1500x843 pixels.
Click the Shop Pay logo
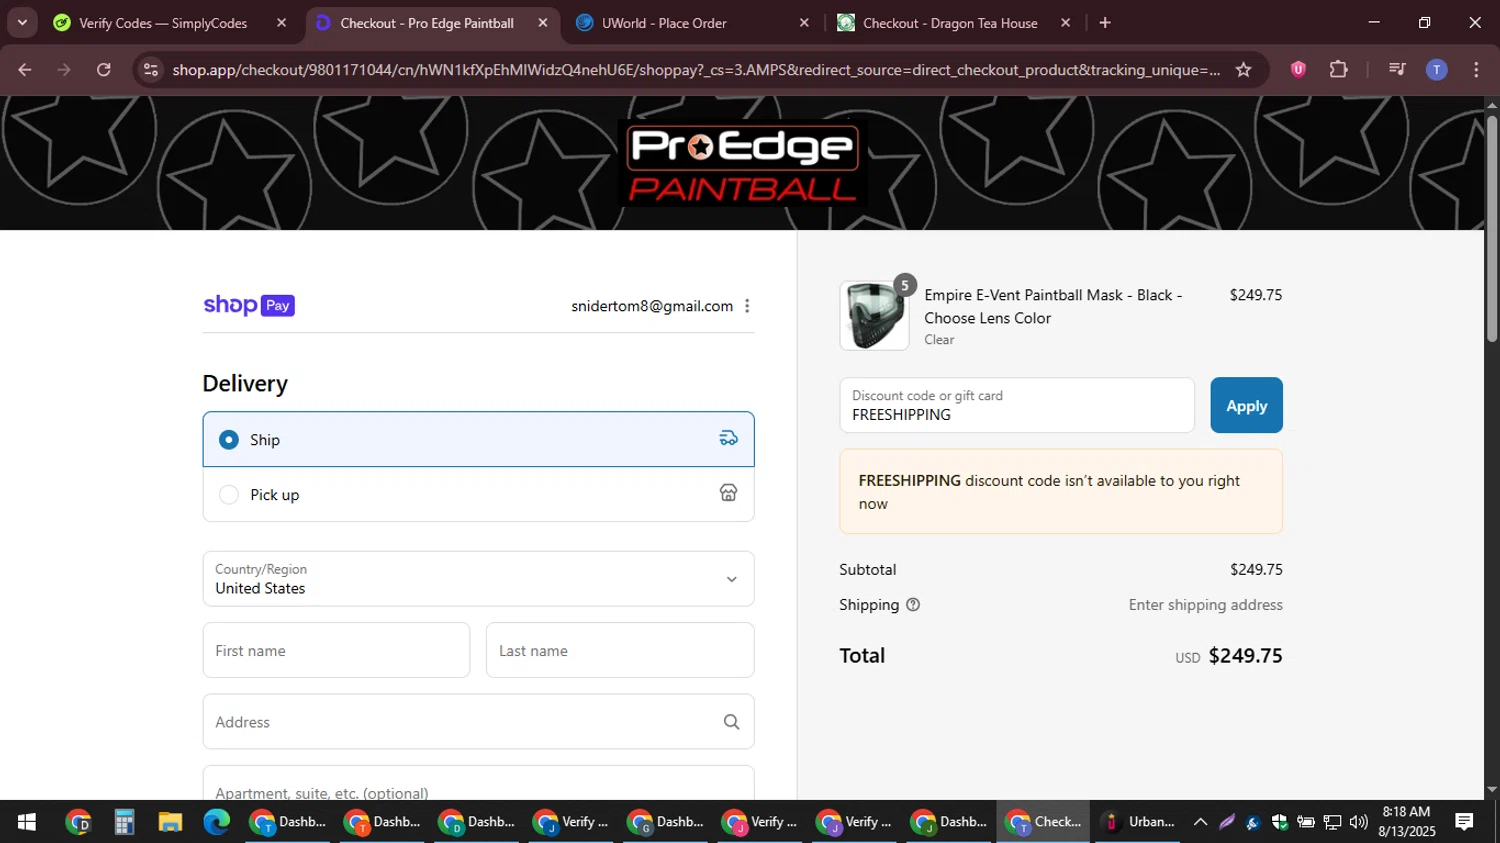249,305
